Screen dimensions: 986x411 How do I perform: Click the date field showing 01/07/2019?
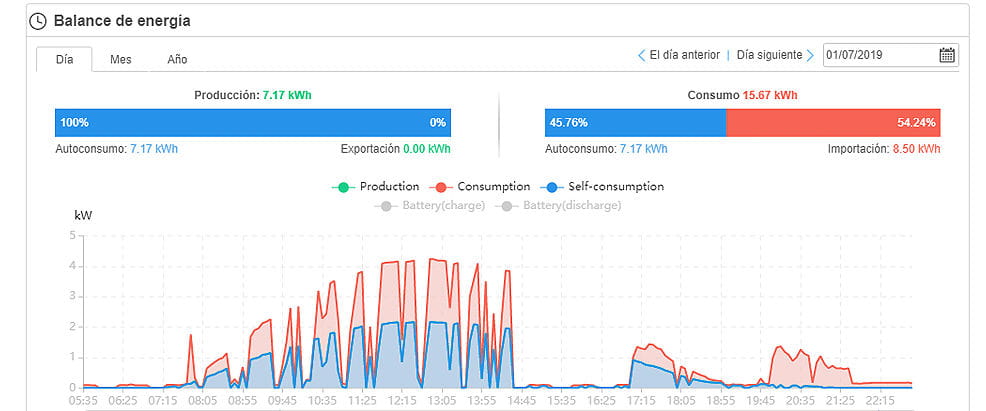[878, 55]
